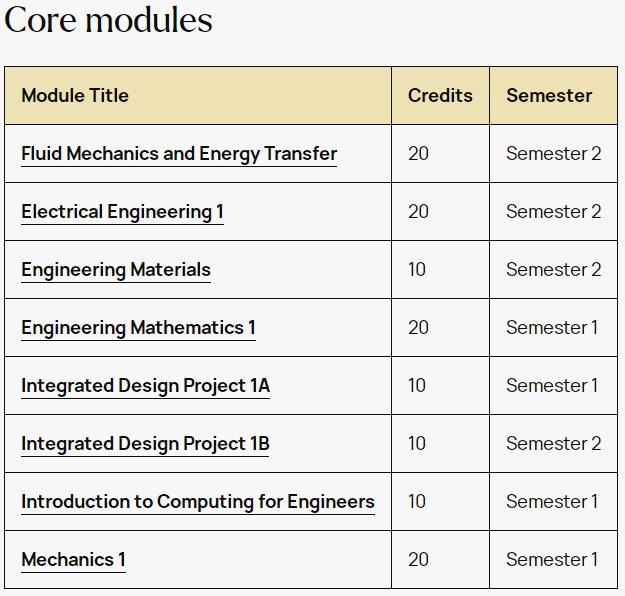Click semester cell for Integrated Design Project 1B

(554, 444)
